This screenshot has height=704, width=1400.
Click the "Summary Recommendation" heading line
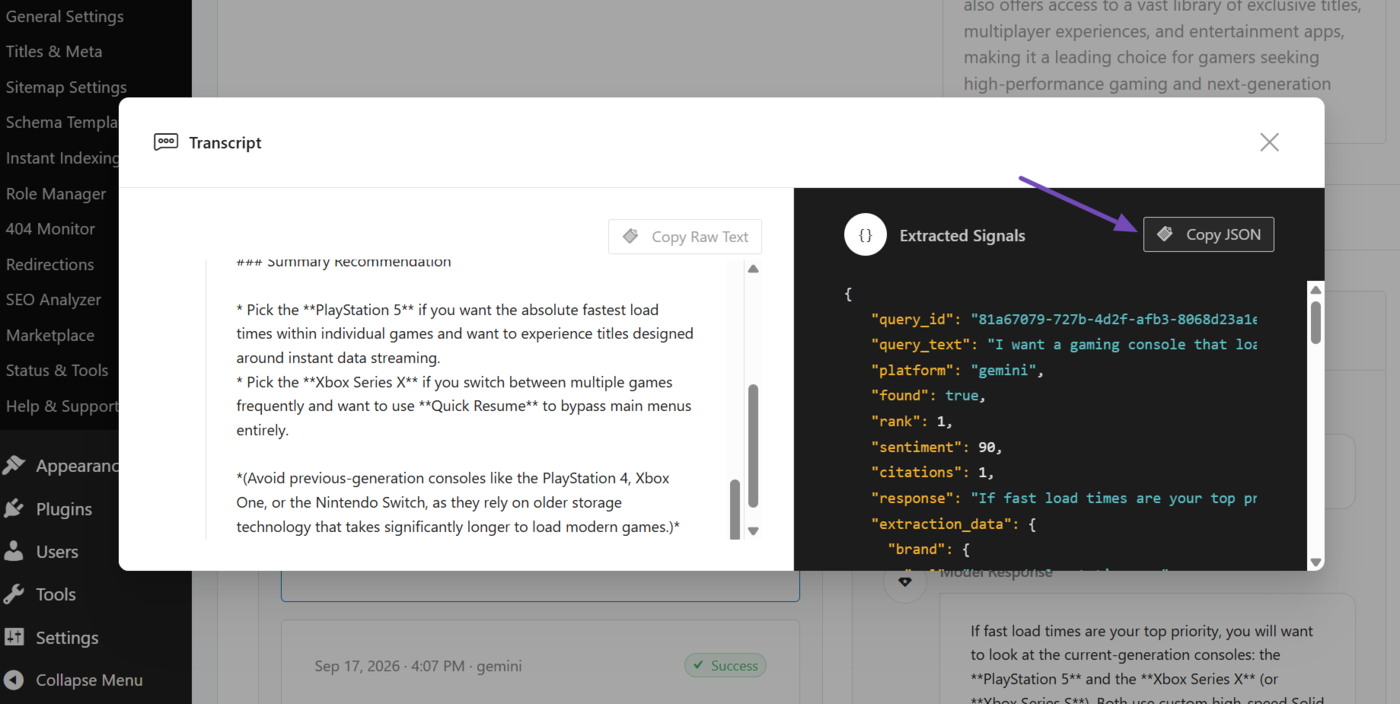343,263
